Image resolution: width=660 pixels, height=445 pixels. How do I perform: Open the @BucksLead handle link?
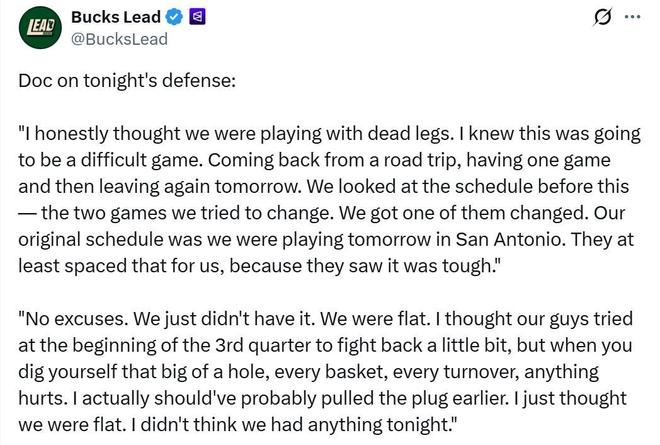click(119, 39)
